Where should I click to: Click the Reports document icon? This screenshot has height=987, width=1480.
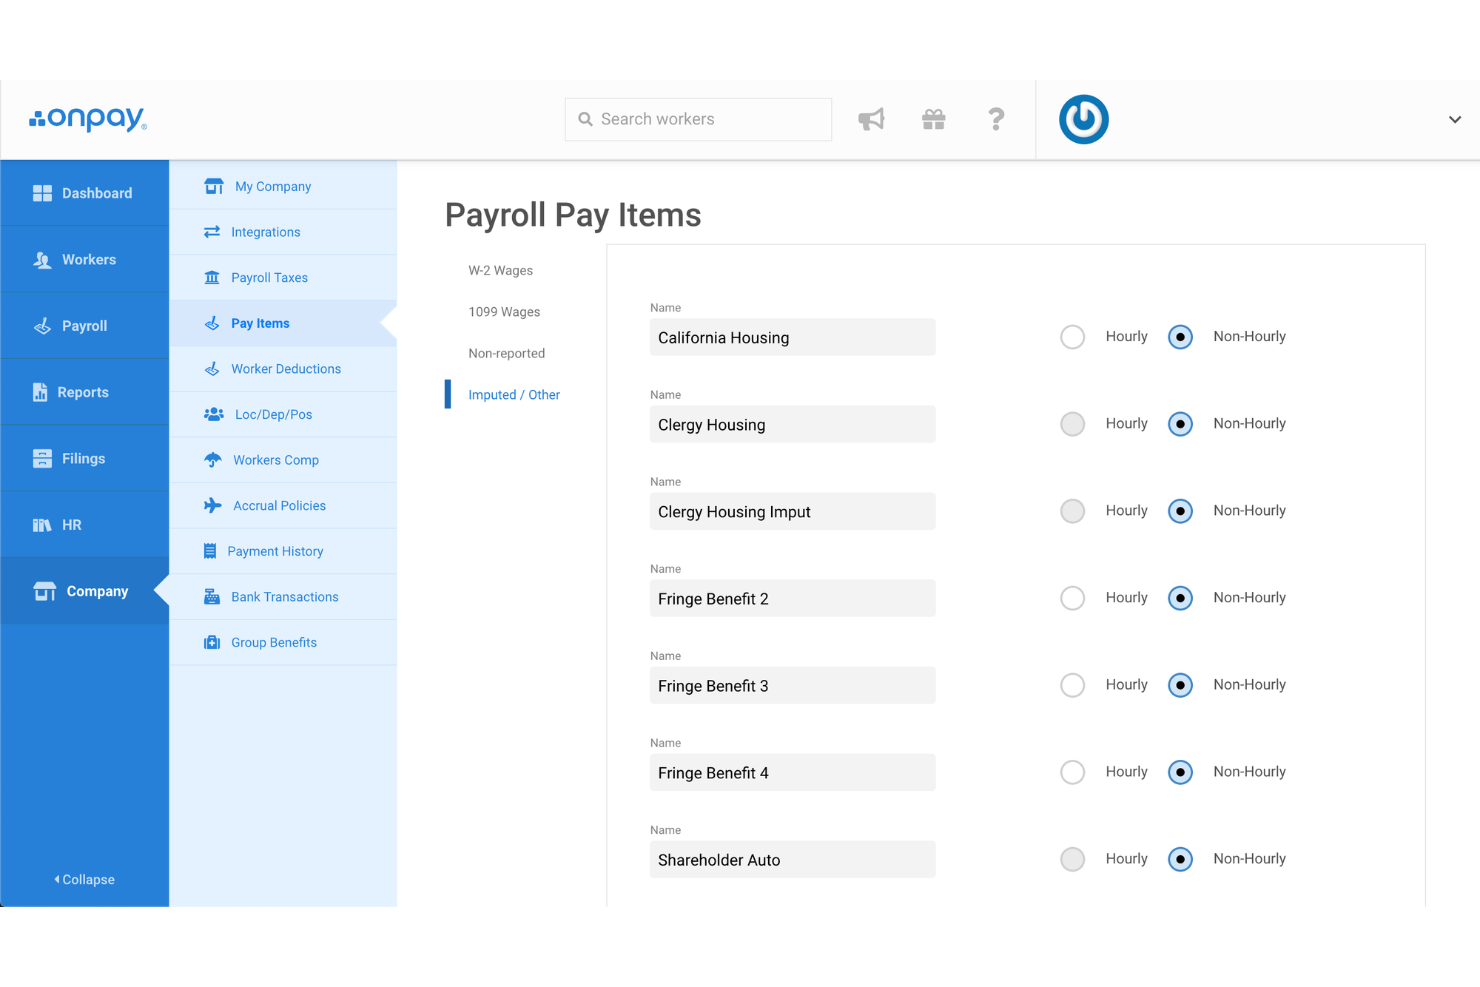[x=40, y=392]
